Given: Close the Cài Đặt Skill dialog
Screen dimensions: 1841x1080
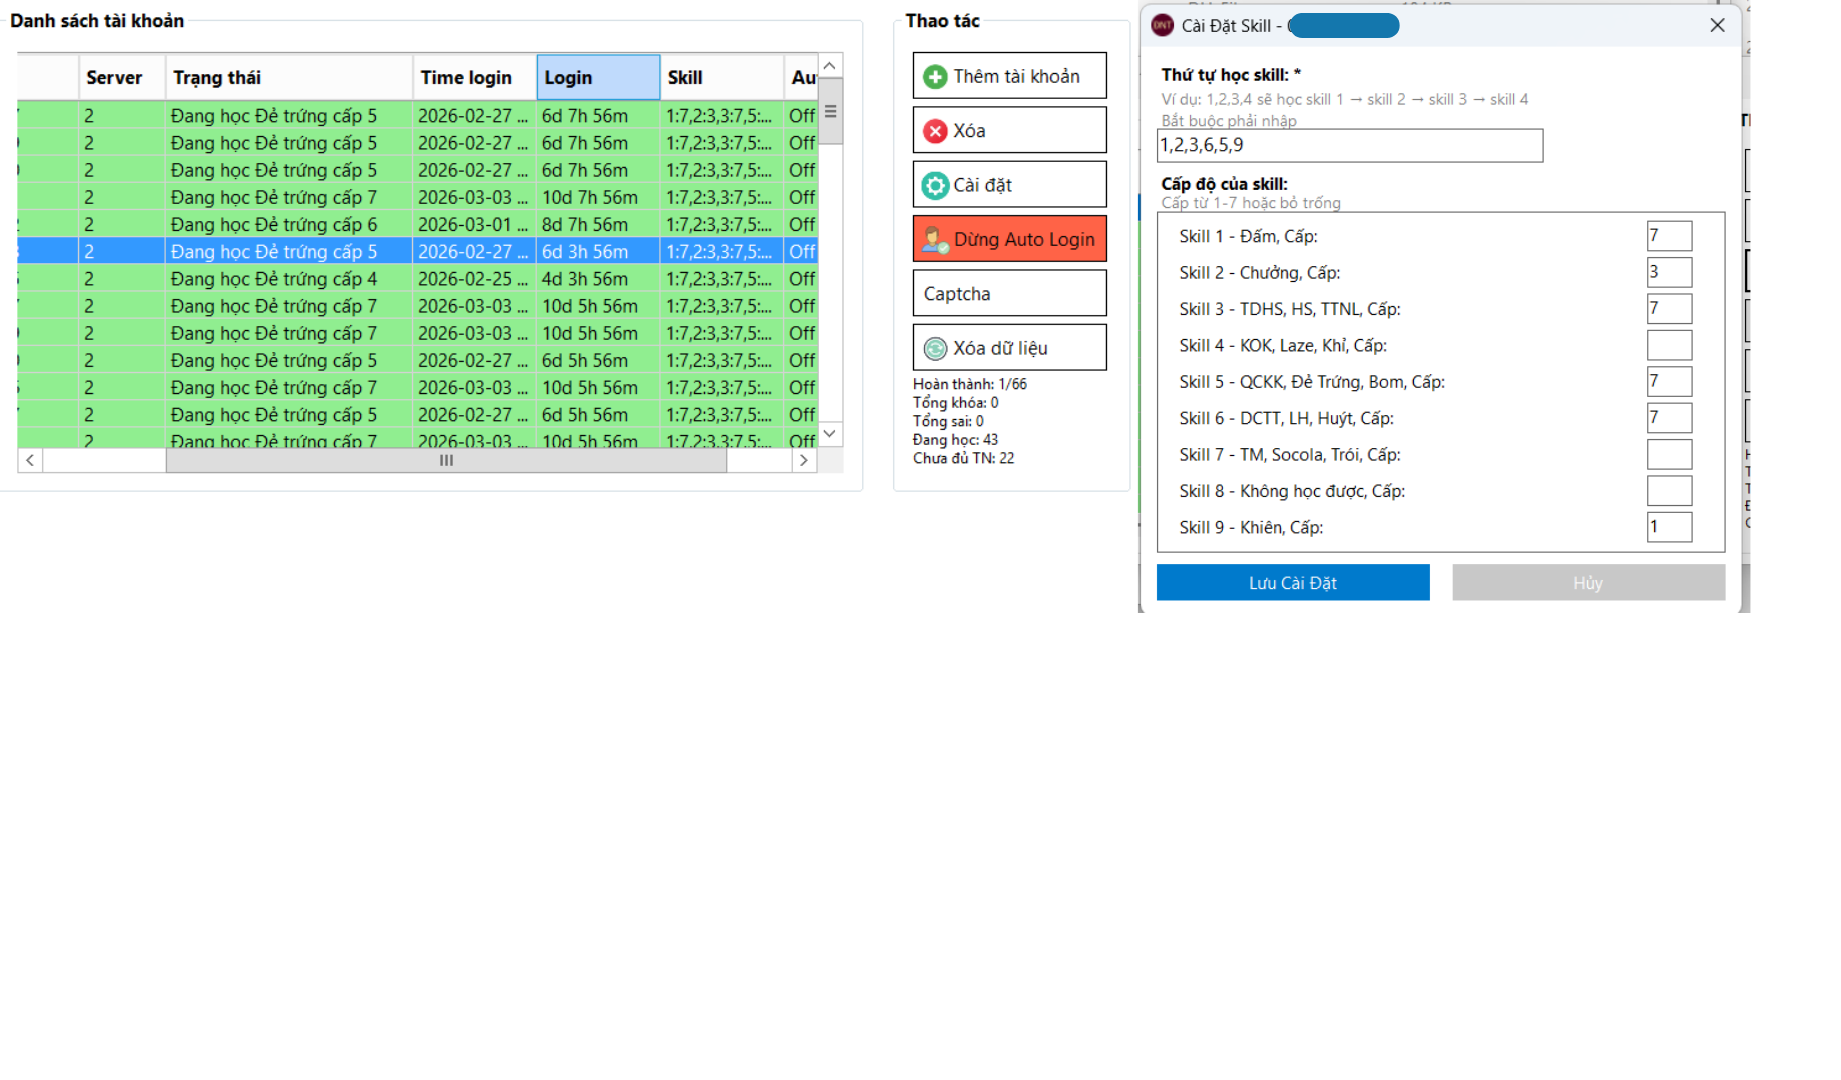Looking at the screenshot, I should pos(1717,26).
